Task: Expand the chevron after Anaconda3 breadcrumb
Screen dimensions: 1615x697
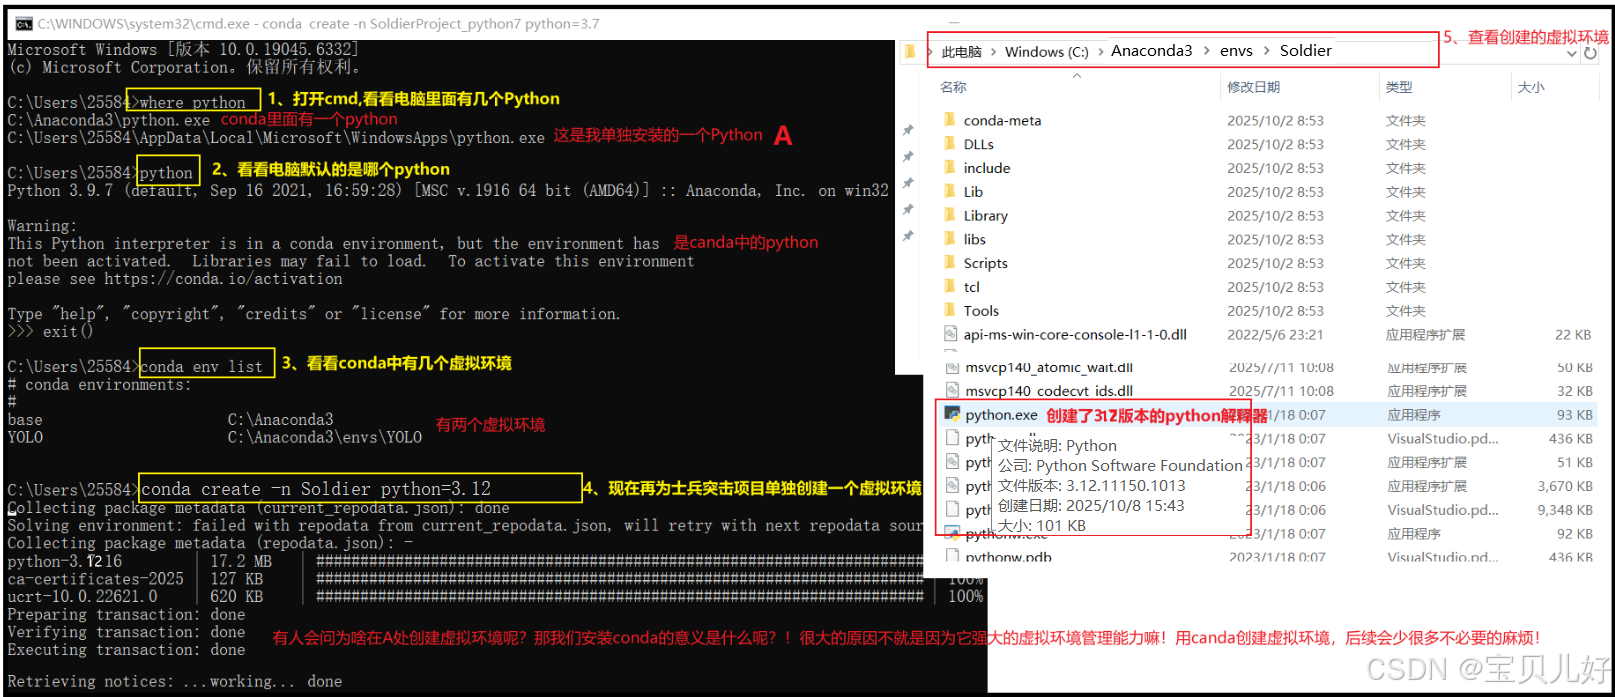Action: 1206,51
